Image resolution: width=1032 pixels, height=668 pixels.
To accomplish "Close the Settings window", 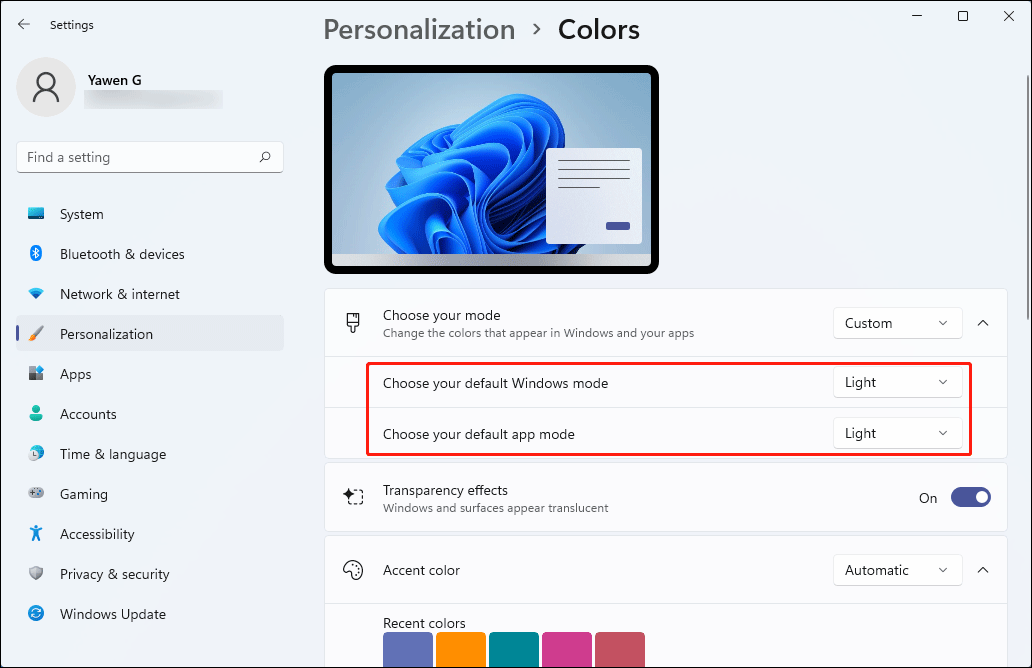I will coord(1008,16).
